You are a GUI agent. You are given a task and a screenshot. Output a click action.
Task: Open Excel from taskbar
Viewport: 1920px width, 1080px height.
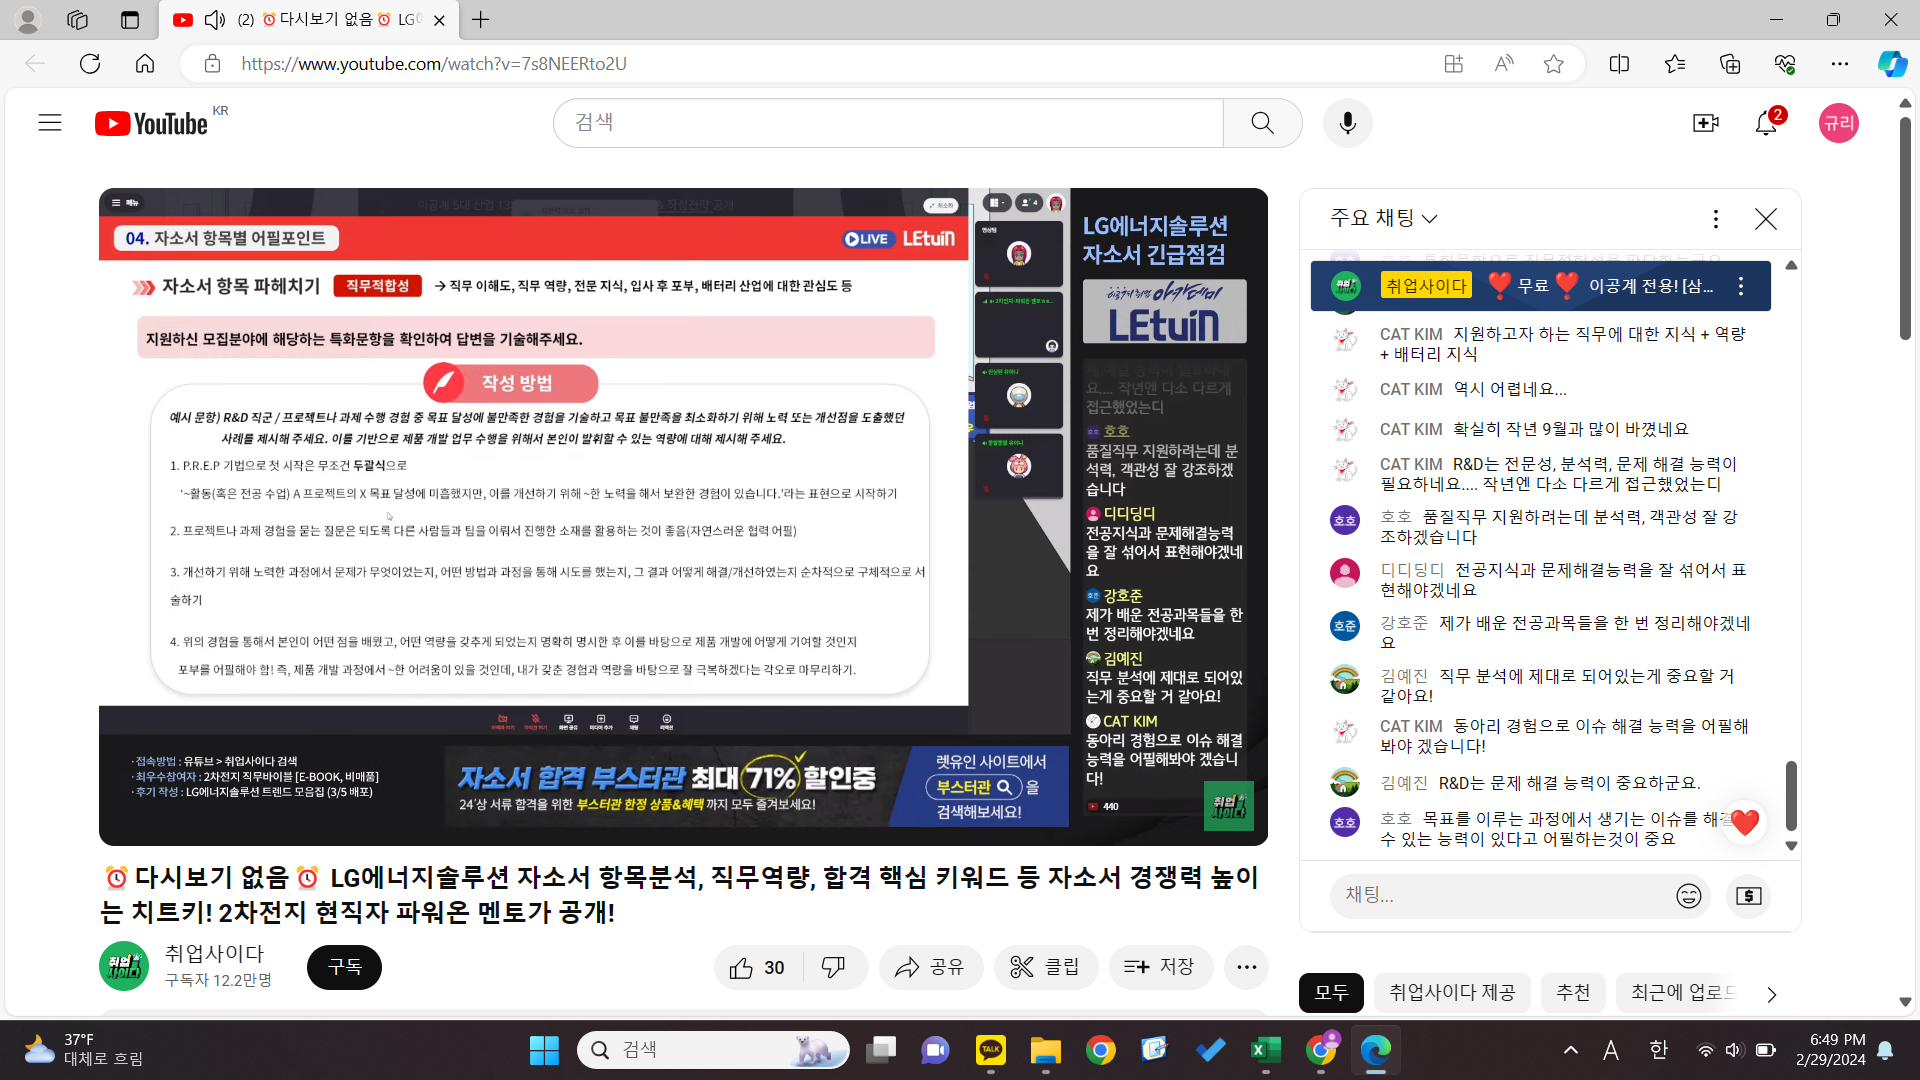[1265, 1050]
